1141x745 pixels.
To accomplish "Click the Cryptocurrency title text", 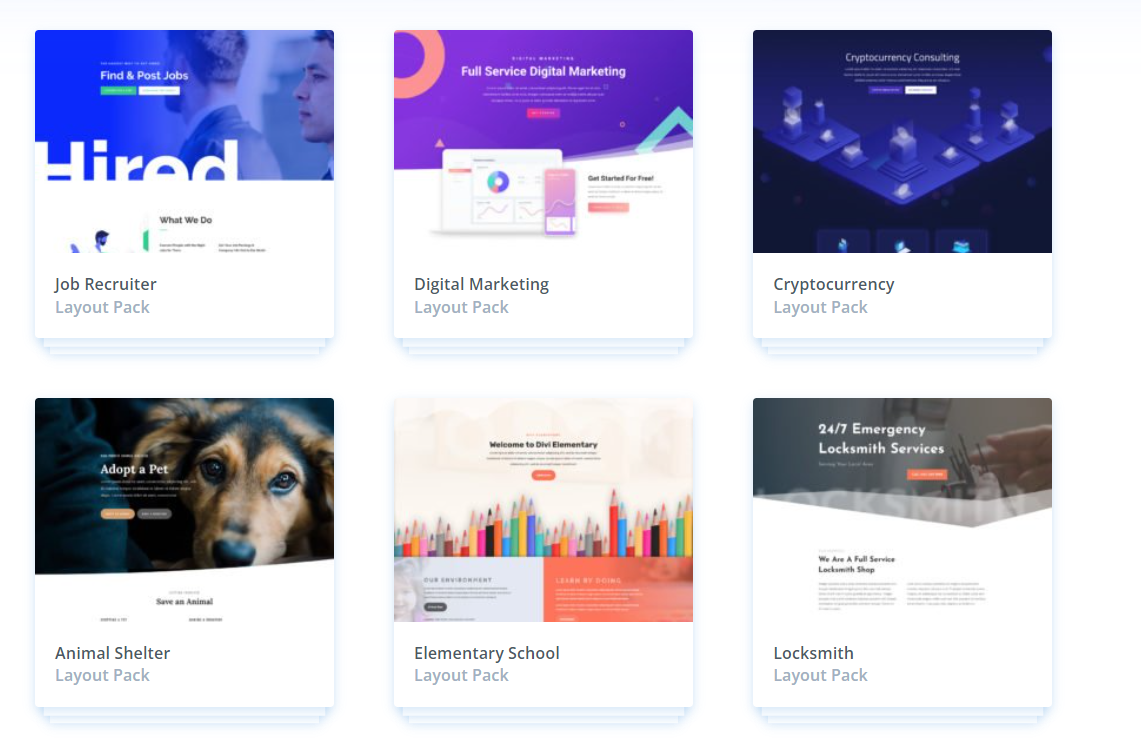I will [834, 284].
